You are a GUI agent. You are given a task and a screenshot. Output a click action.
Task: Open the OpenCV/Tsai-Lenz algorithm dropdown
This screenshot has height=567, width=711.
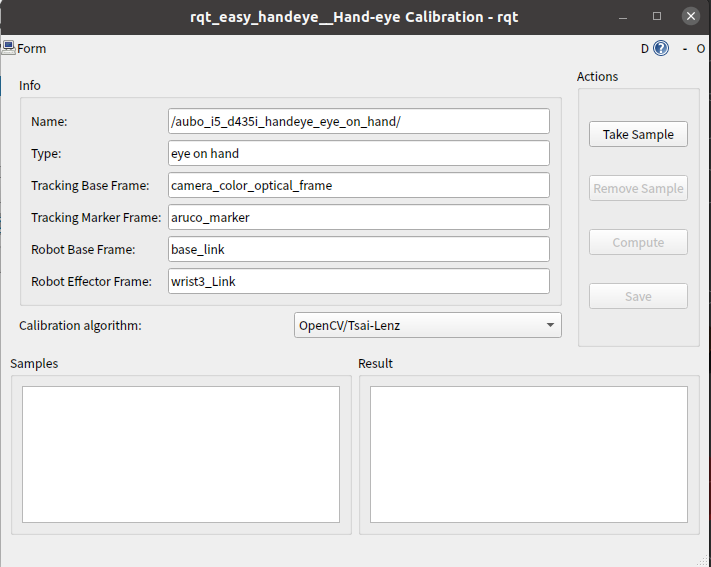pos(428,325)
